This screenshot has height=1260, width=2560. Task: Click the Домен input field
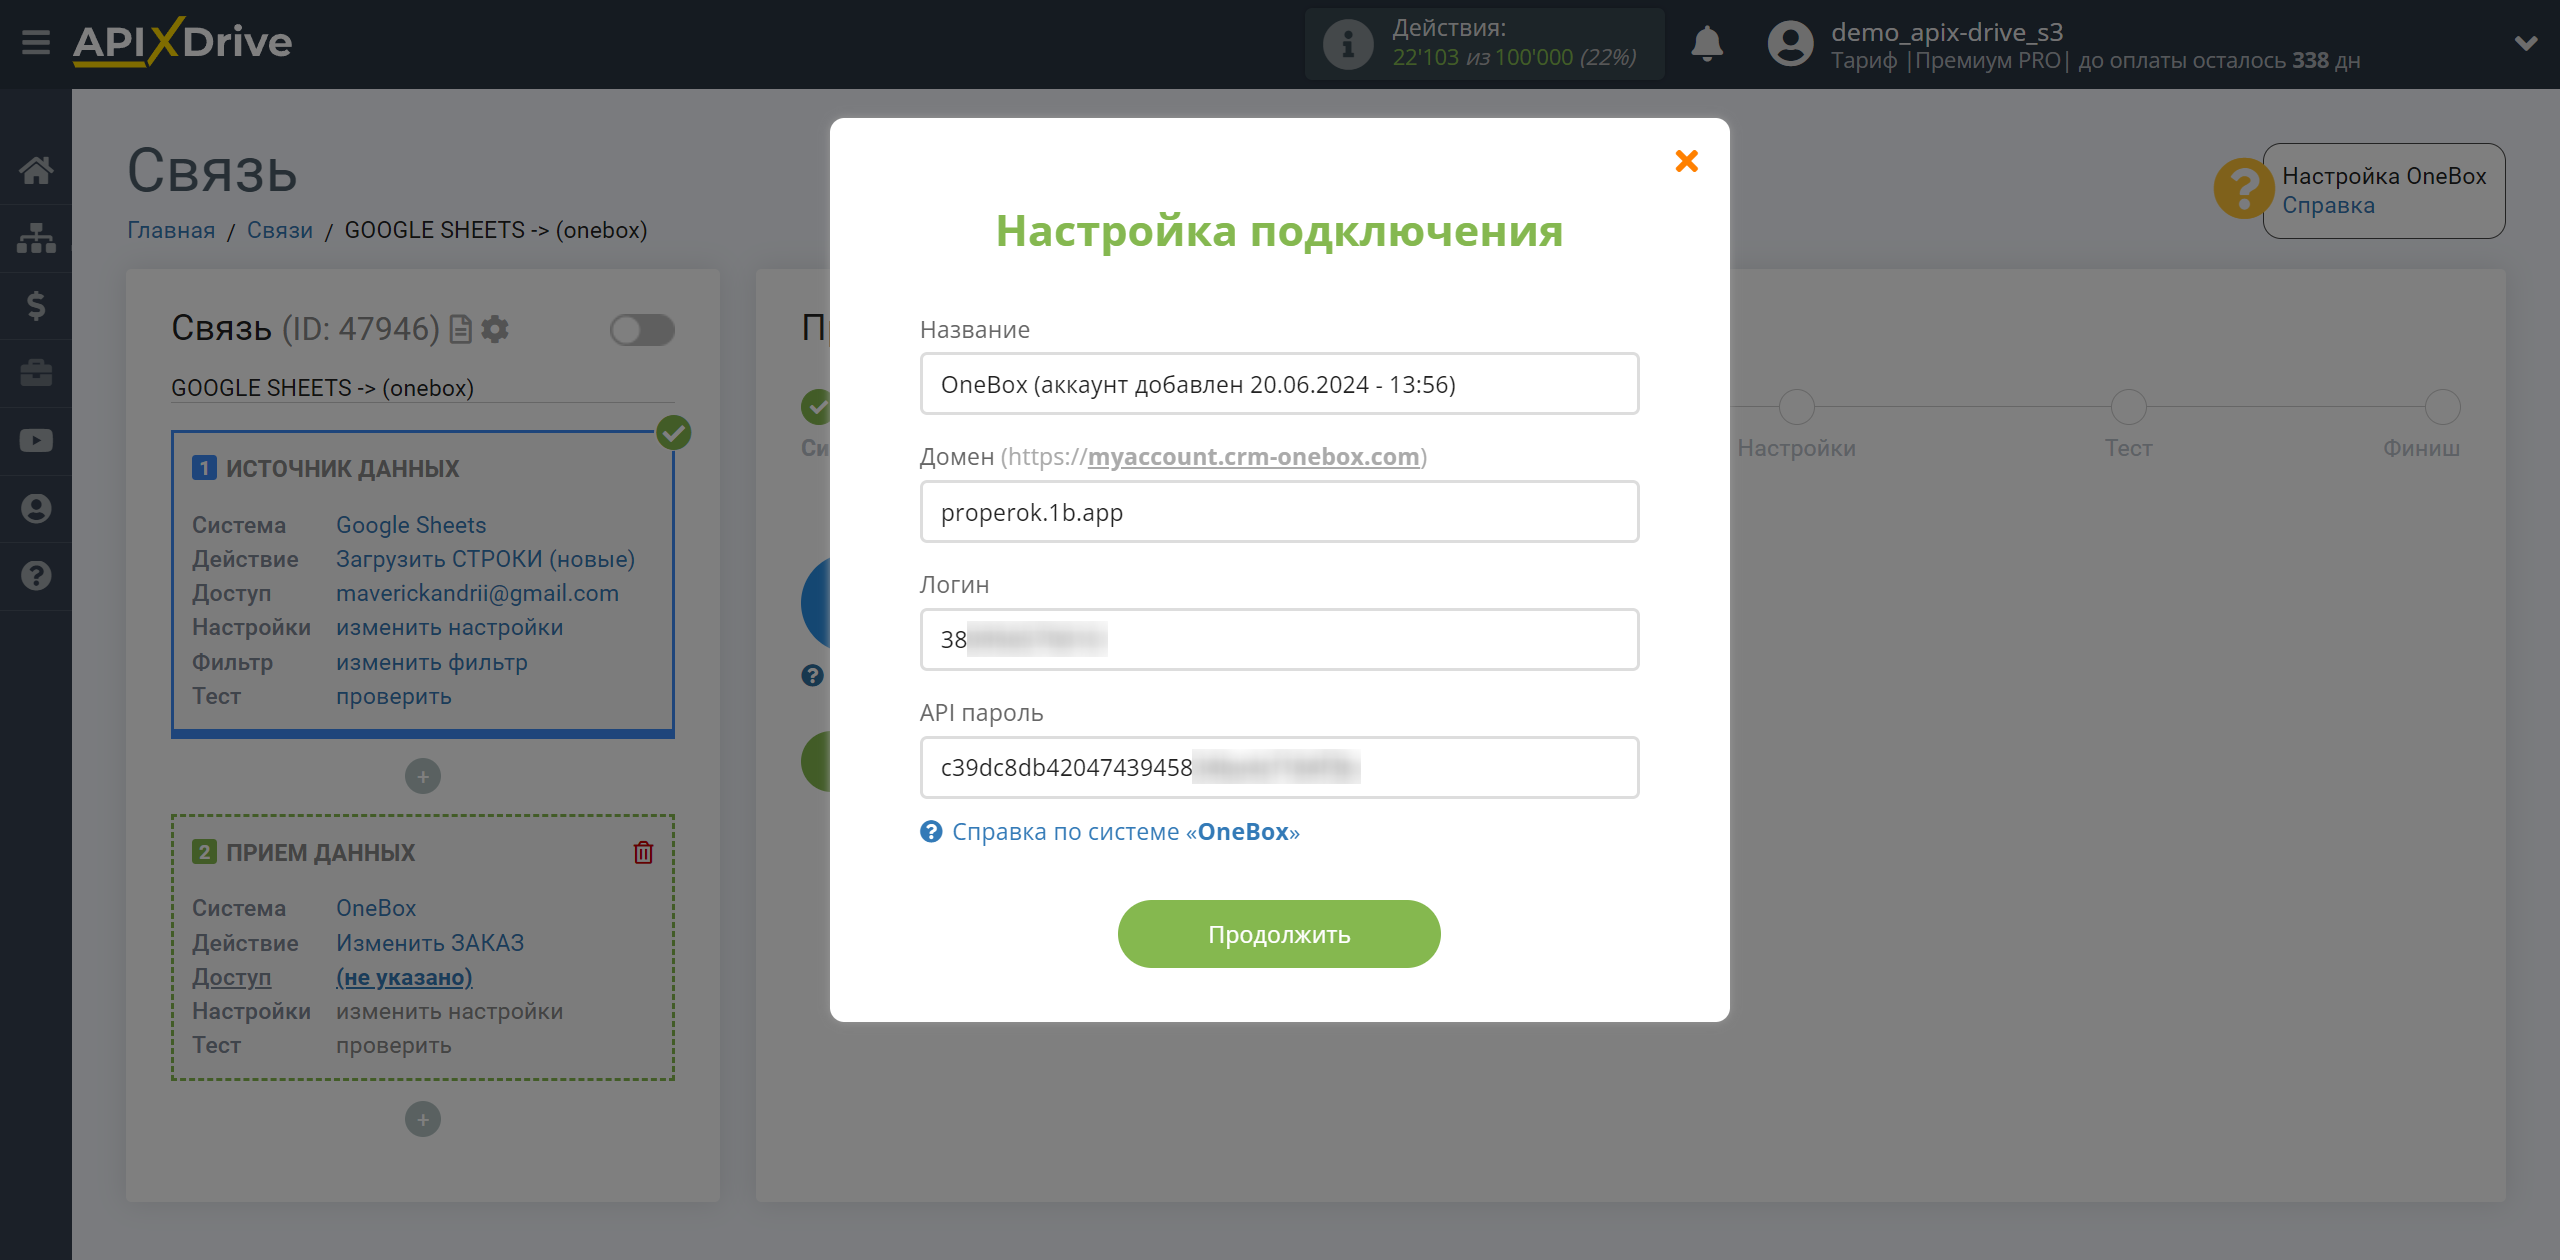1279,512
